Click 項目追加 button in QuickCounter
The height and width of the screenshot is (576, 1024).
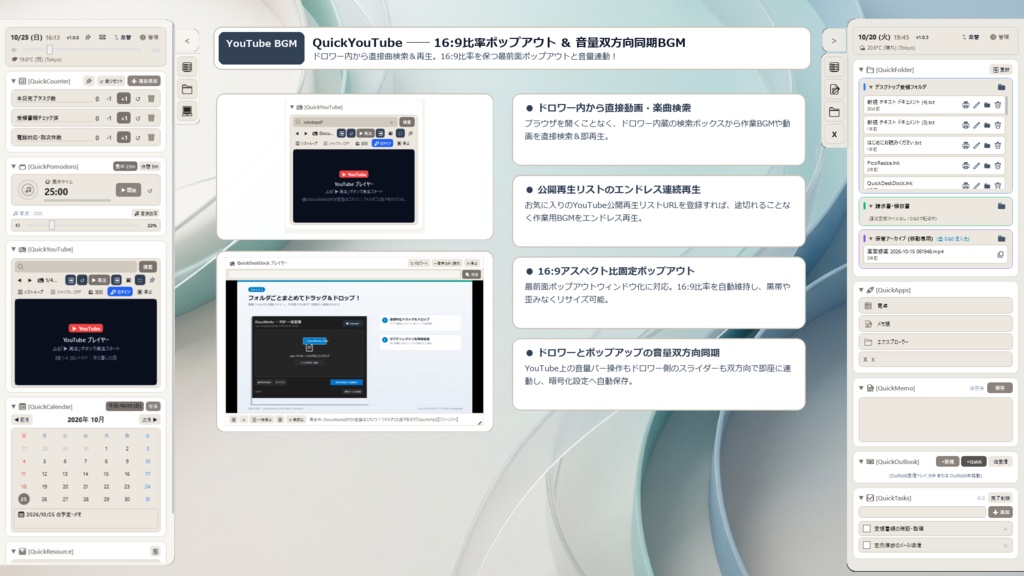pos(144,81)
